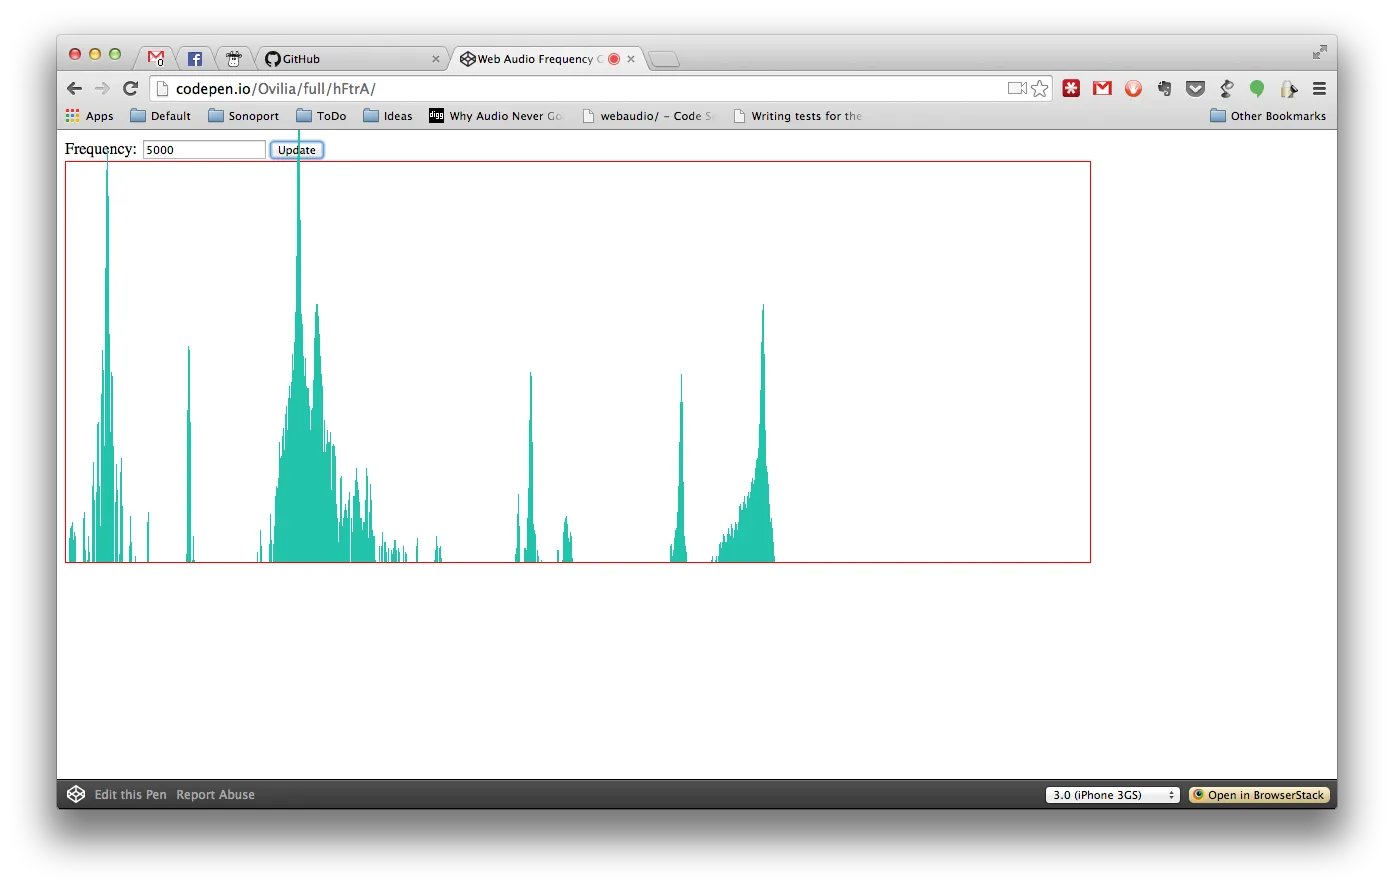Image resolution: width=1394 pixels, height=888 pixels.
Task: Open the 'Writing tests for the' bookmark
Action: coord(798,116)
